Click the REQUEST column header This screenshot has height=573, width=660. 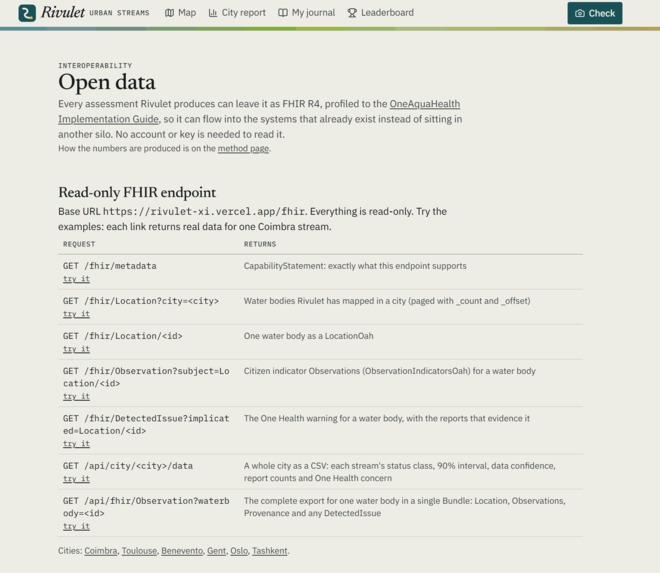click(x=79, y=244)
